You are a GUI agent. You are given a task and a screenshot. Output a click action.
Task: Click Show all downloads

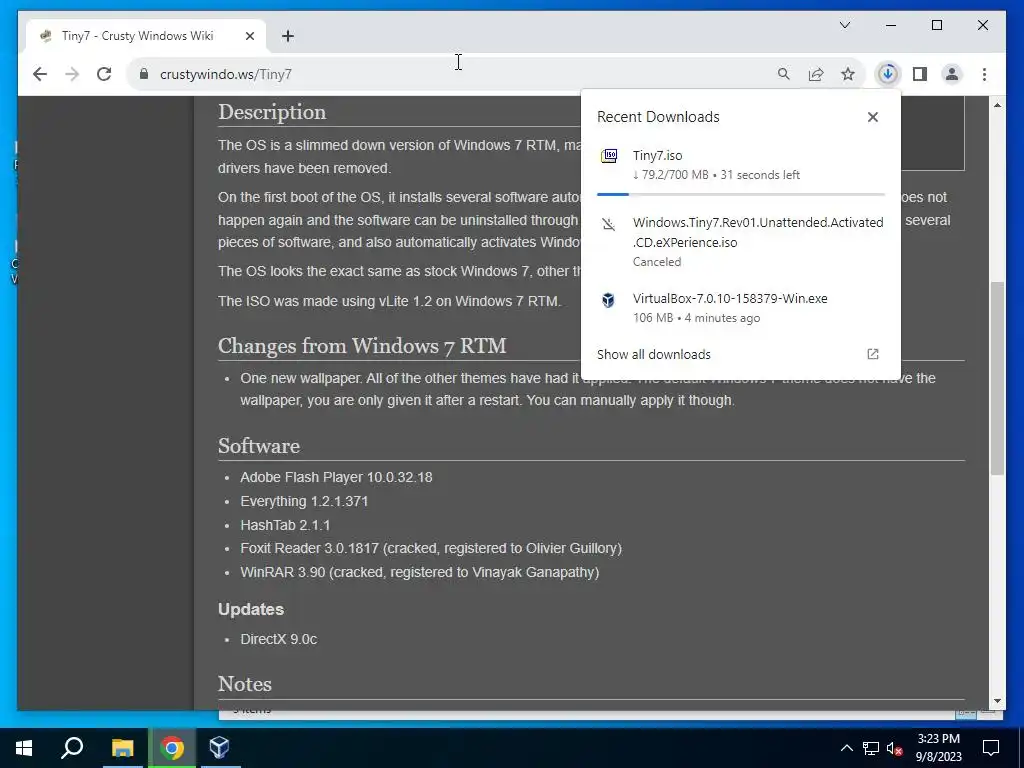(654, 355)
